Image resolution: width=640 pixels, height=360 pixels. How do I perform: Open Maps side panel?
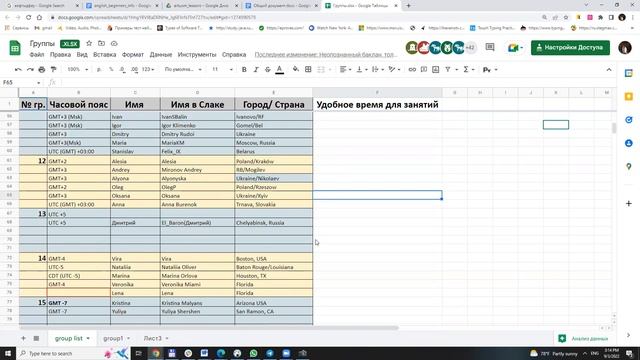click(x=629, y=167)
